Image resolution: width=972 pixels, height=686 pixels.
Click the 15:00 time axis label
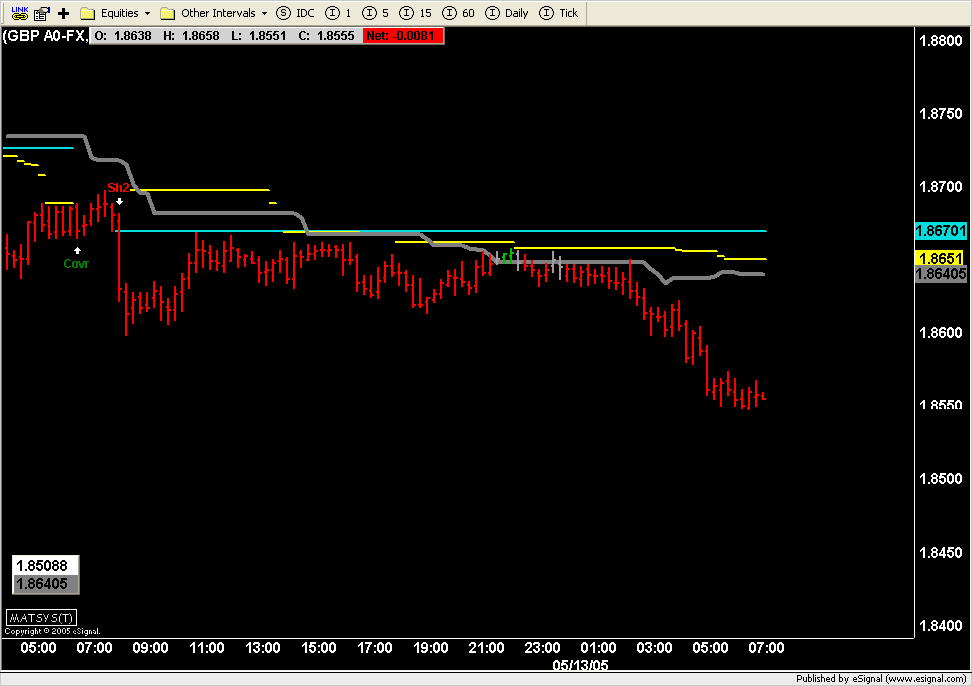coord(319,648)
